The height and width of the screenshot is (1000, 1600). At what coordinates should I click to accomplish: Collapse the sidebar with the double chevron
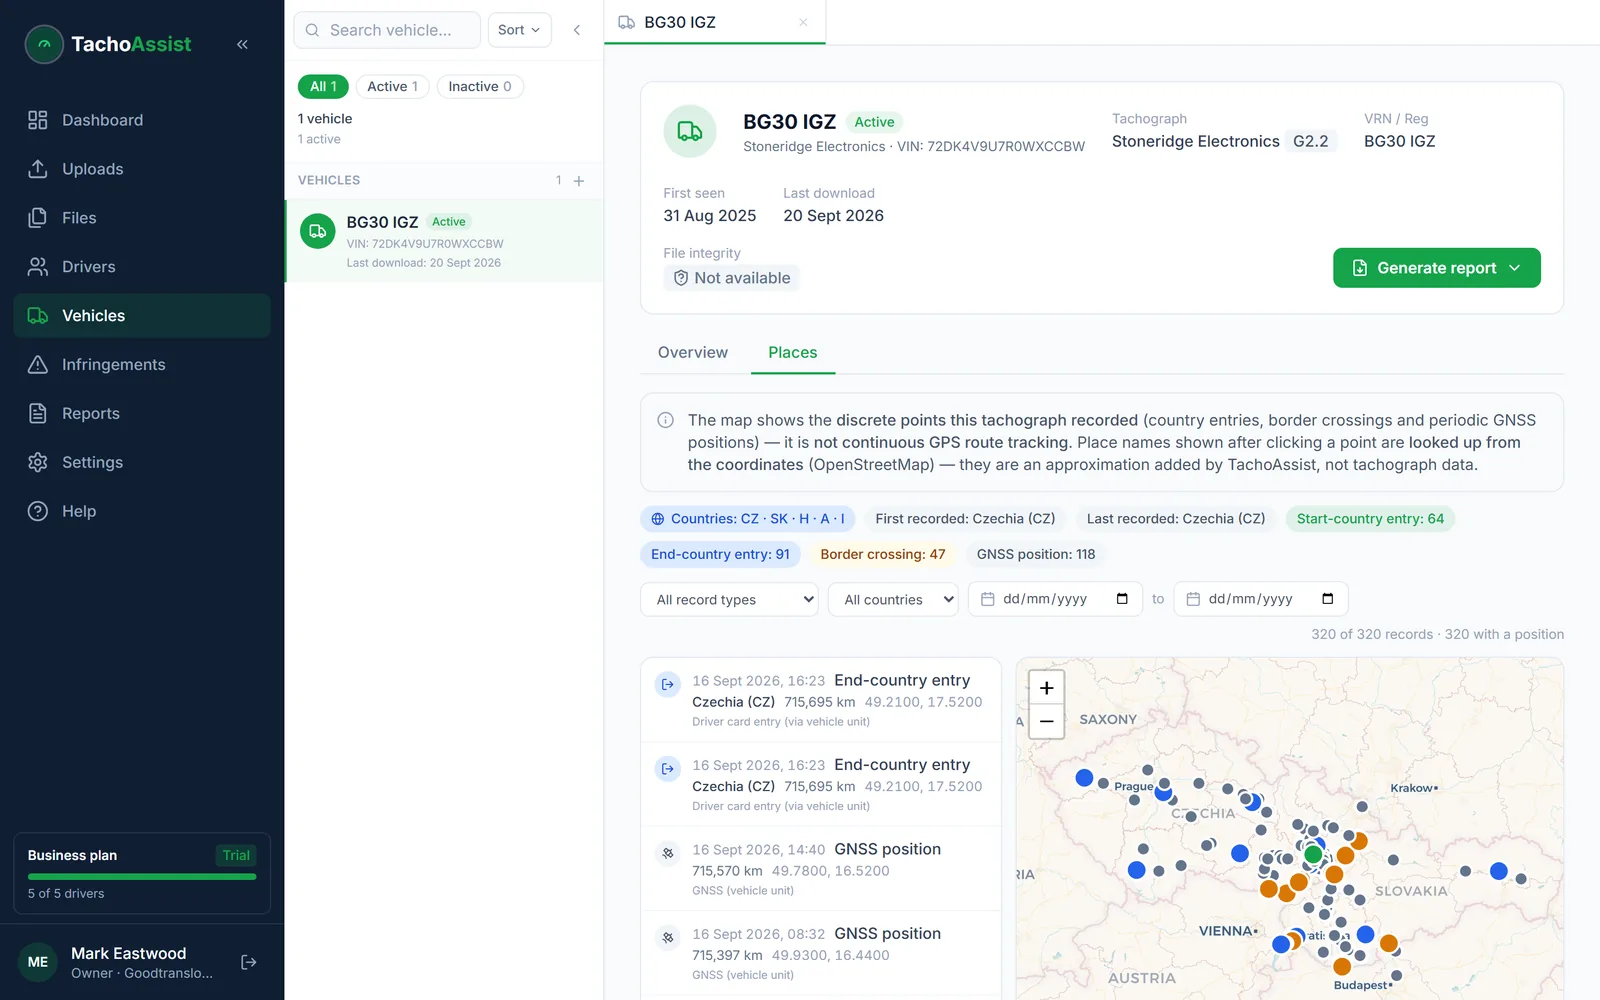[242, 44]
